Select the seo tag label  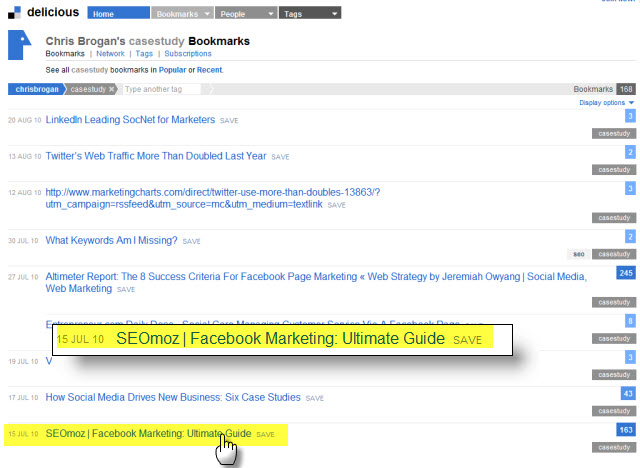578,254
